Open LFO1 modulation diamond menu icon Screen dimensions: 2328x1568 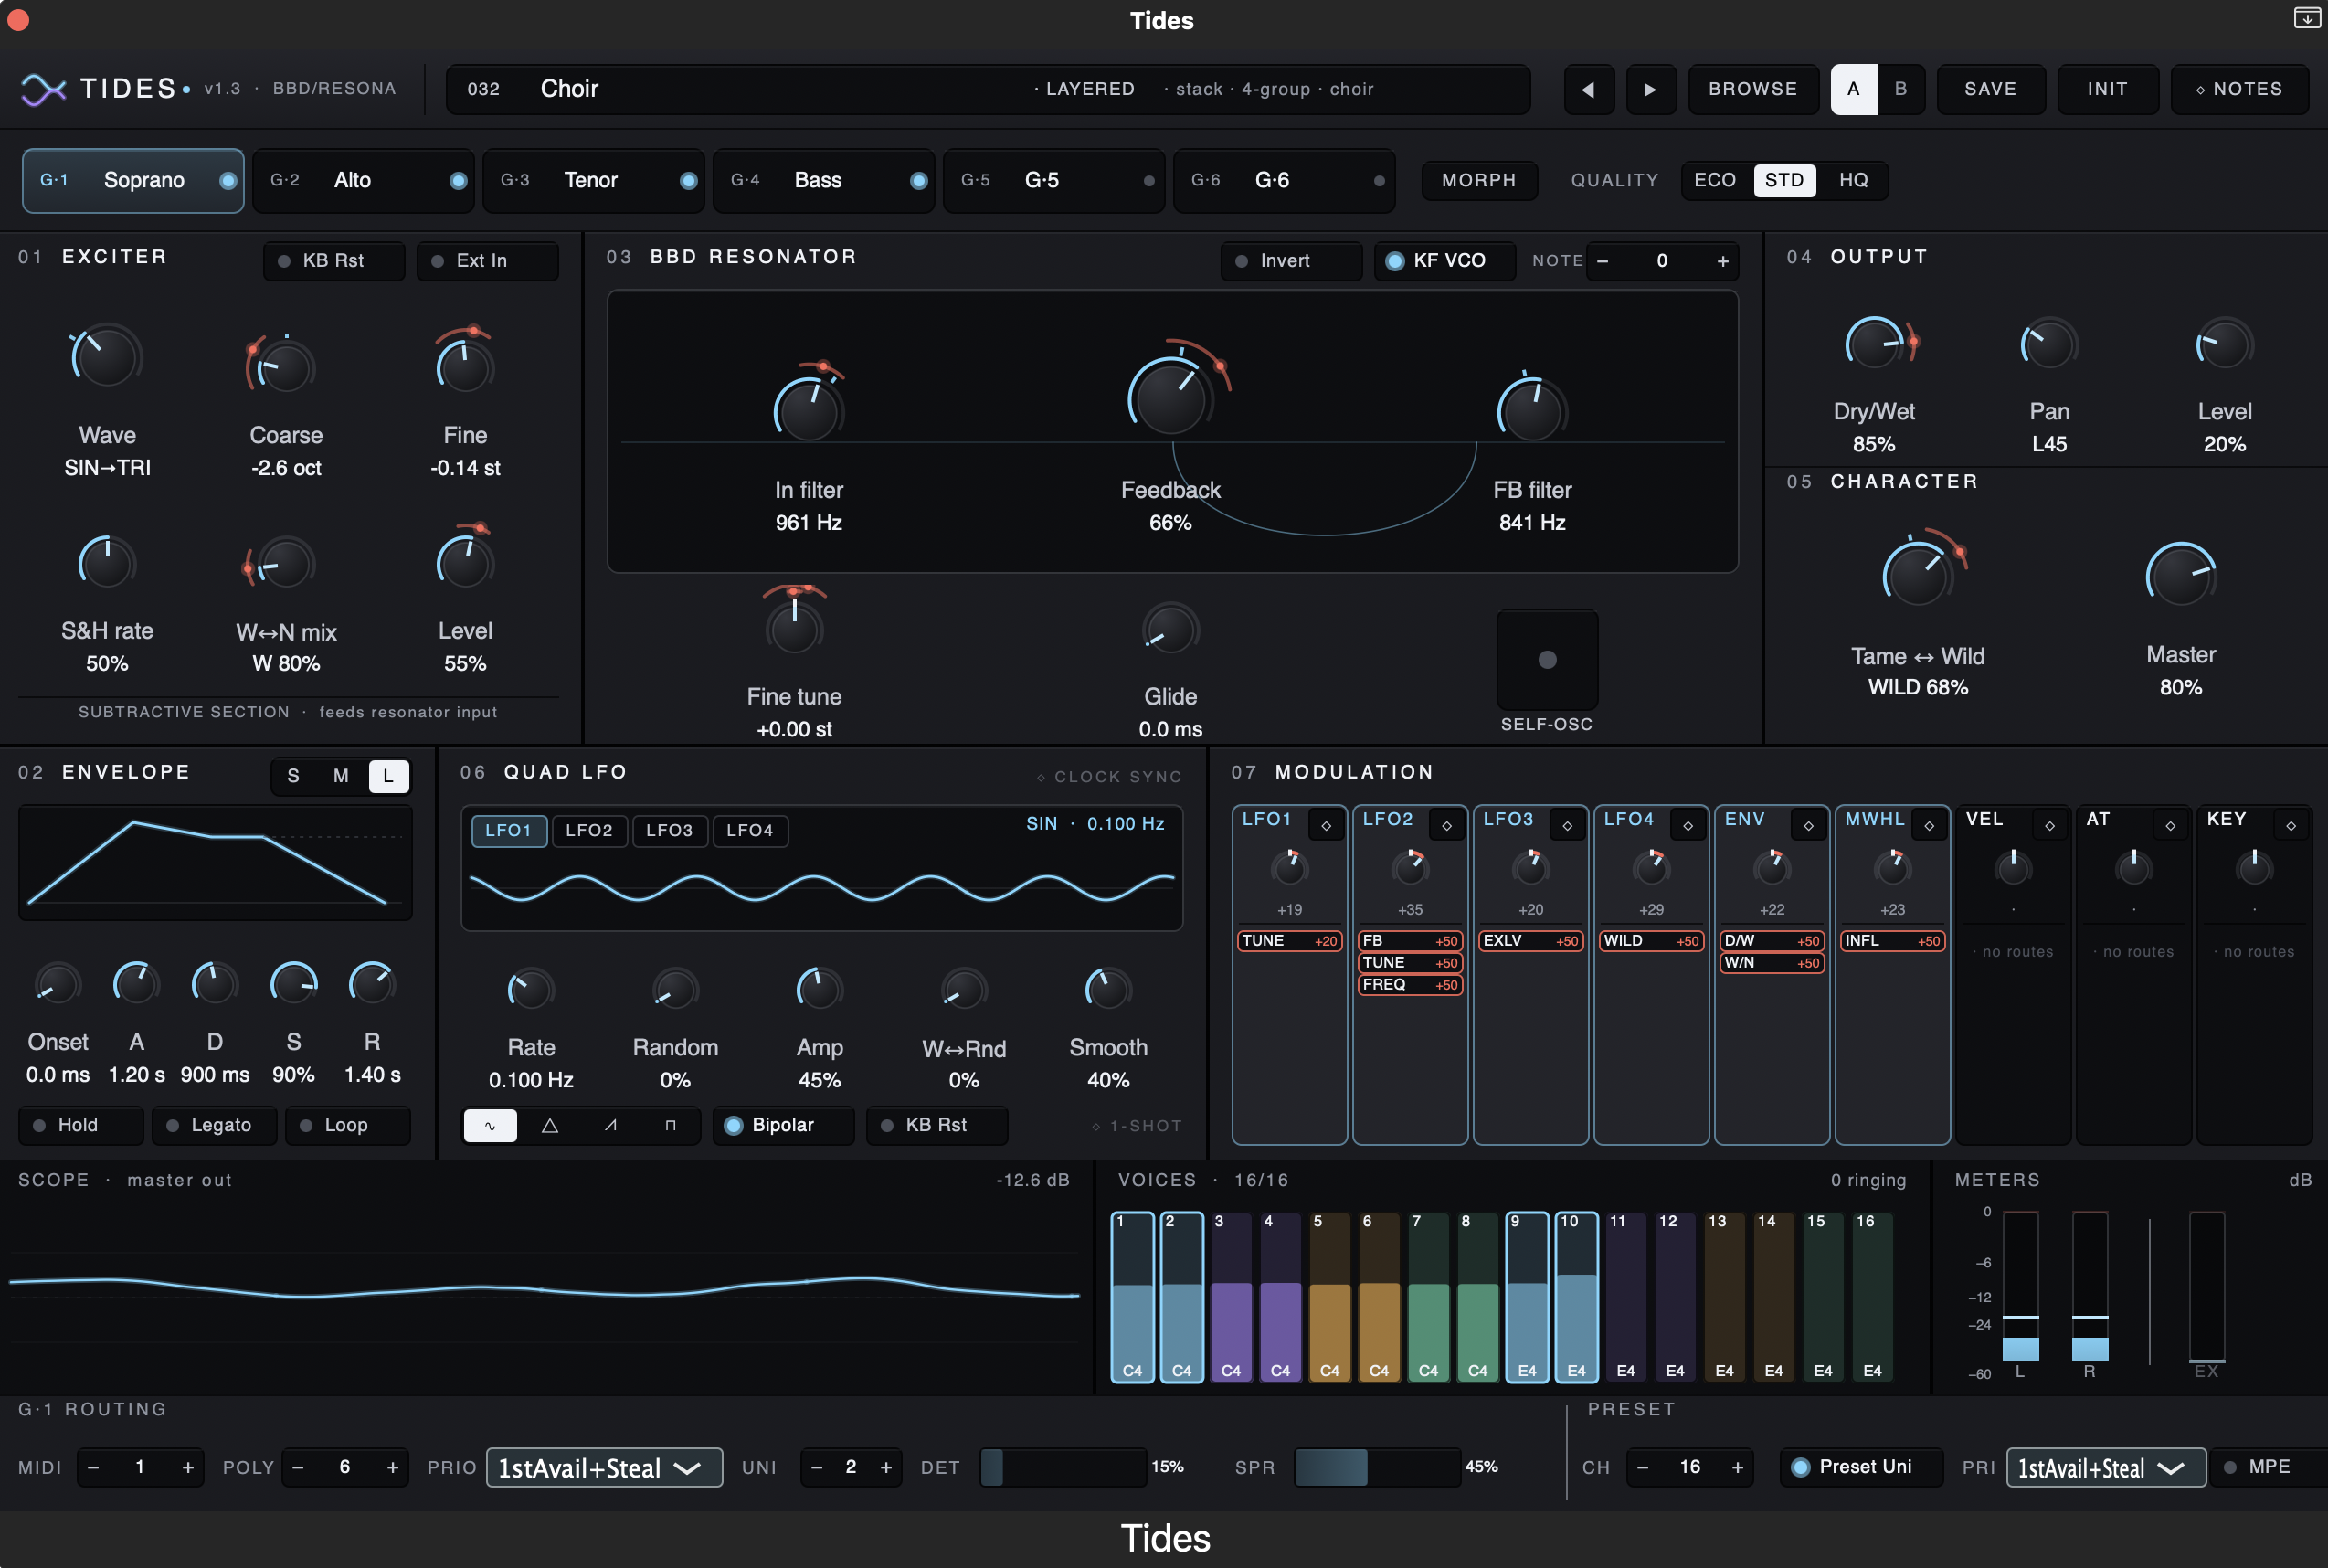pos(1326,825)
